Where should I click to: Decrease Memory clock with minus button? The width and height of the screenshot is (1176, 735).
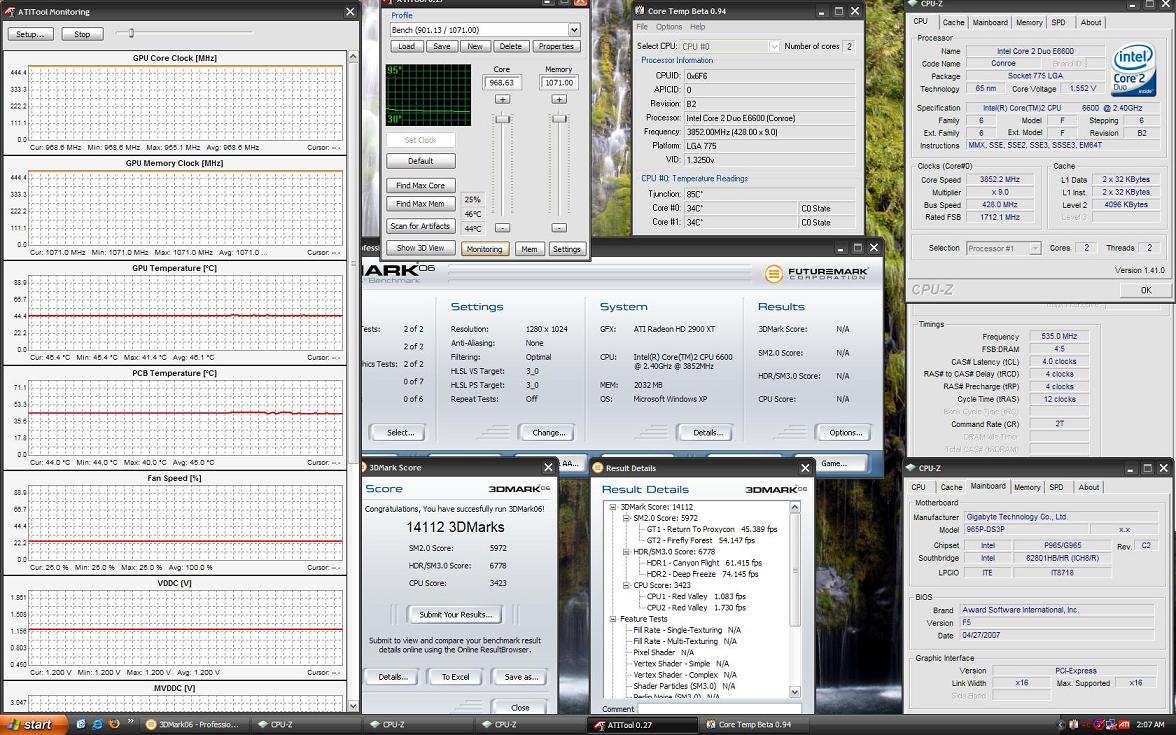pyautogui.click(x=559, y=227)
